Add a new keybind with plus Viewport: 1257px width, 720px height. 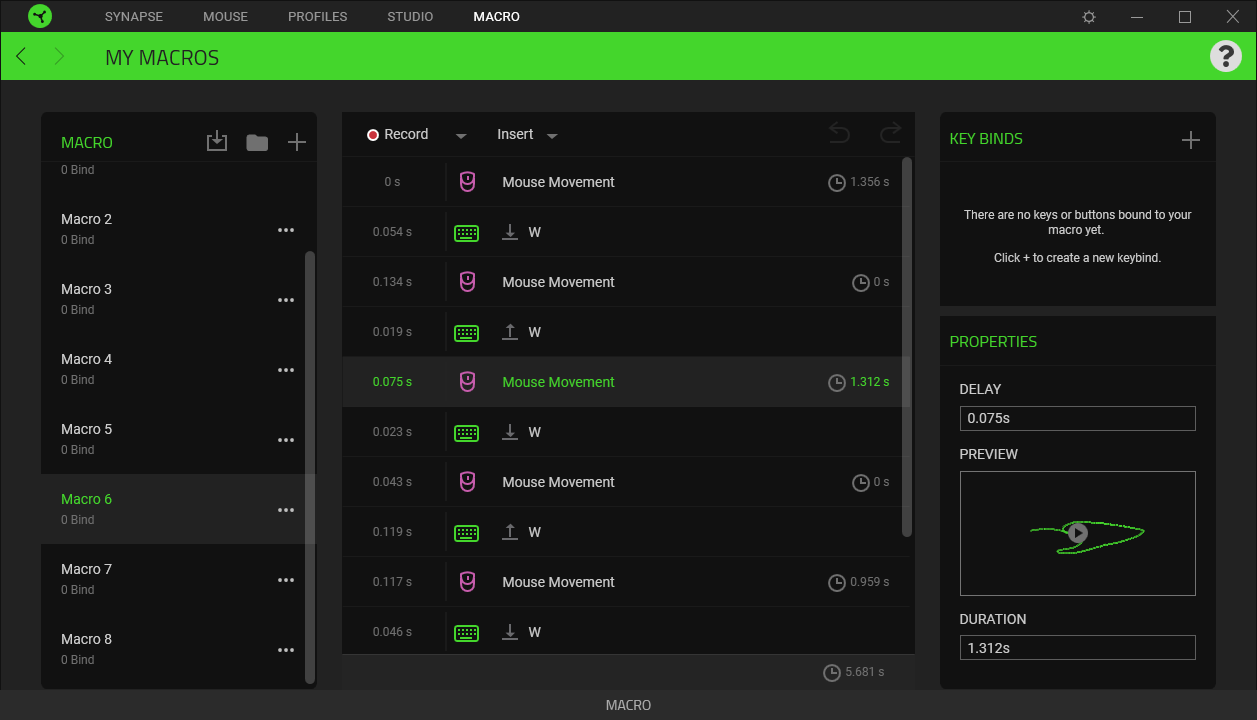pyautogui.click(x=1190, y=140)
